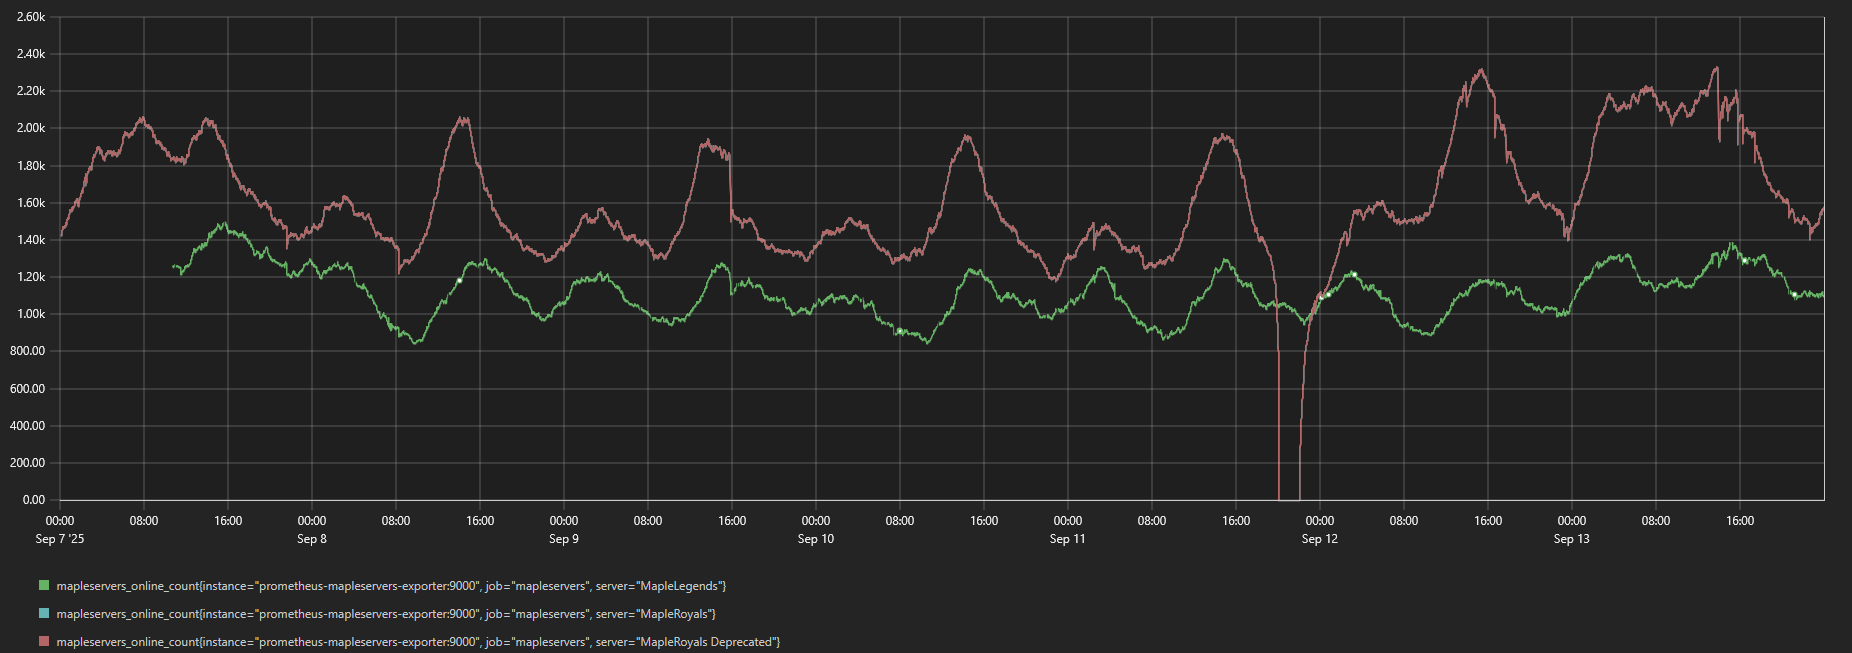Click the 800.00 y-axis tick label
Image resolution: width=1852 pixels, height=653 pixels.
tap(28, 351)
